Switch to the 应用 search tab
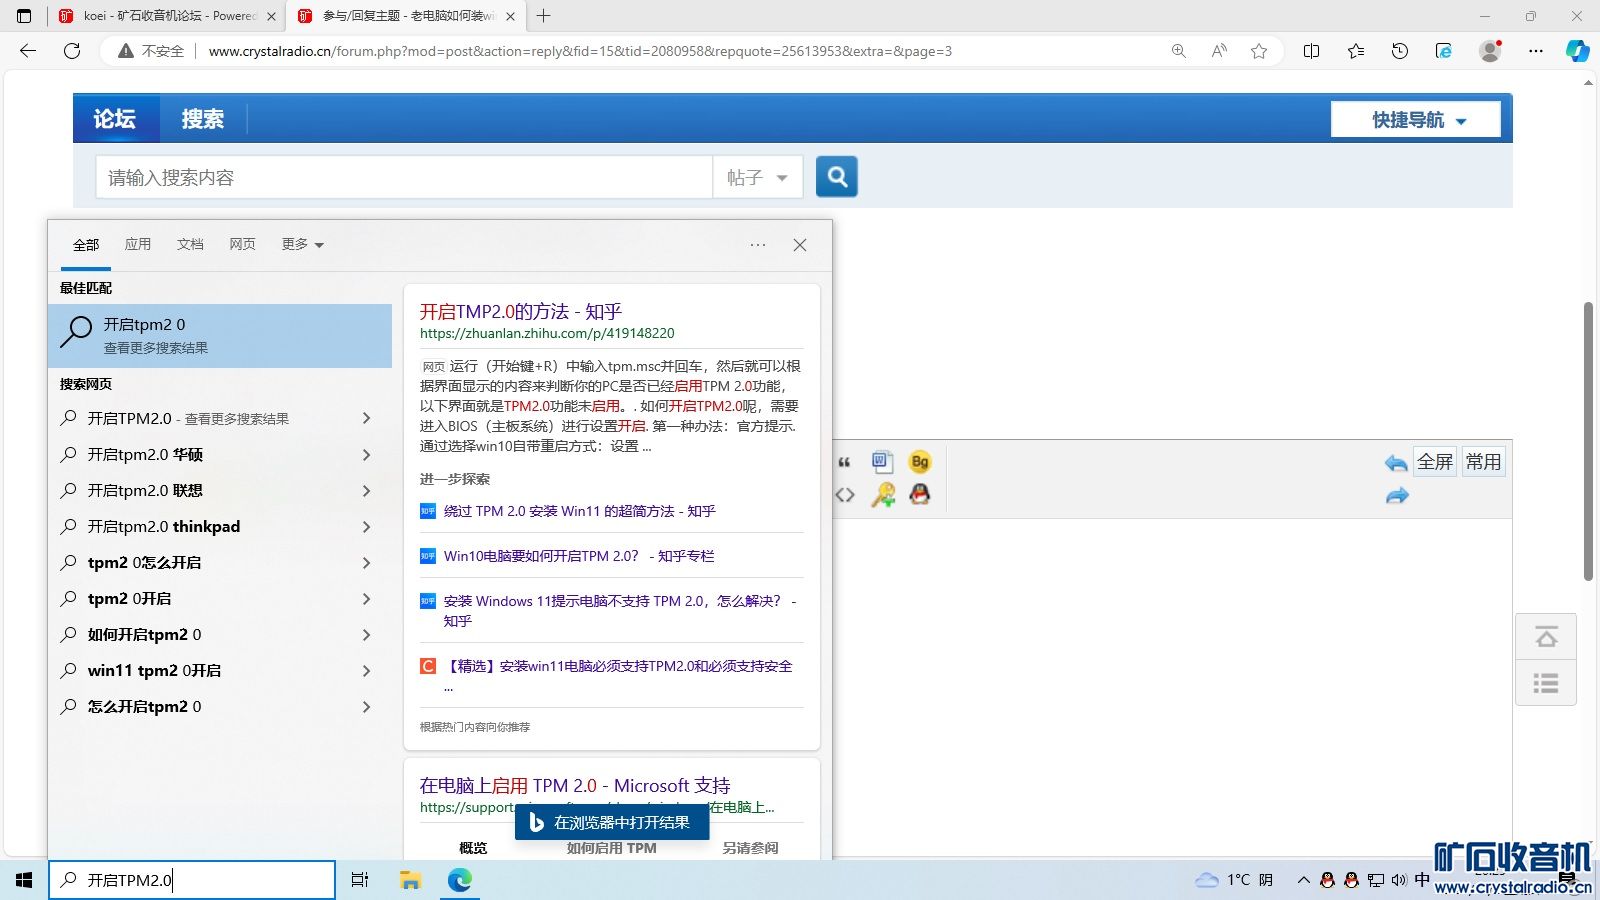This screenshot has height=900, width=1600. pos(138,245)
